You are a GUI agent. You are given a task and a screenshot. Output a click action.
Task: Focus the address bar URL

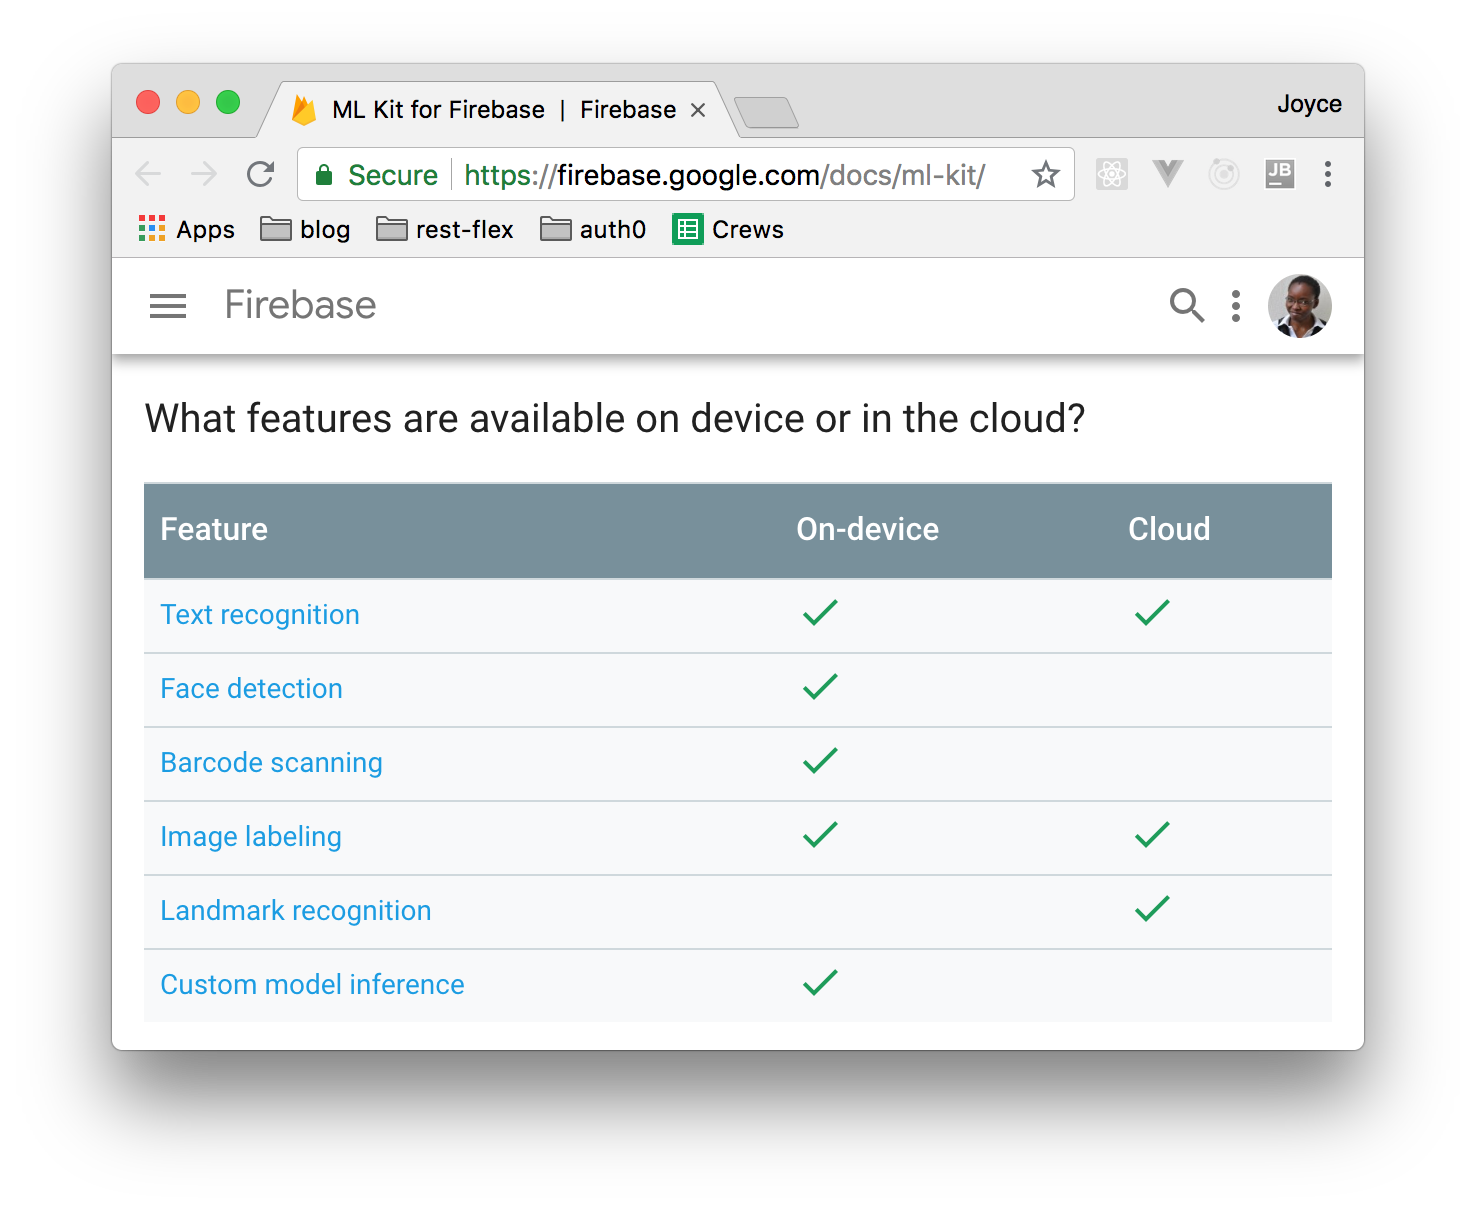tap(725, 175)
